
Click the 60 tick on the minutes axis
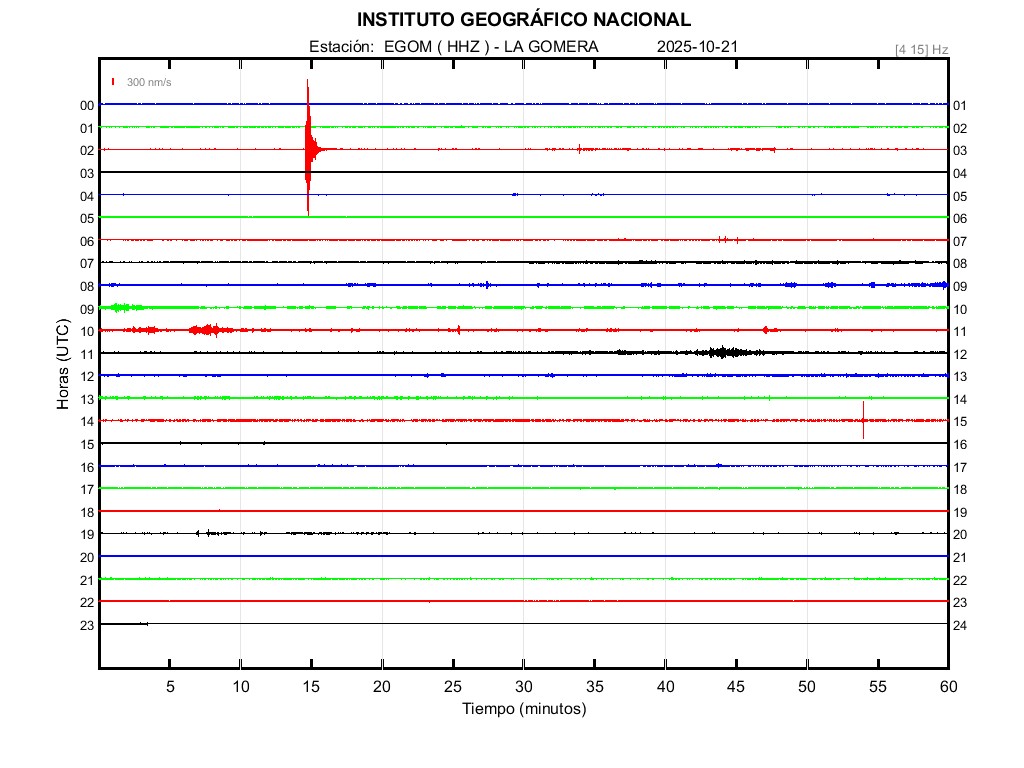coord(948,686)
